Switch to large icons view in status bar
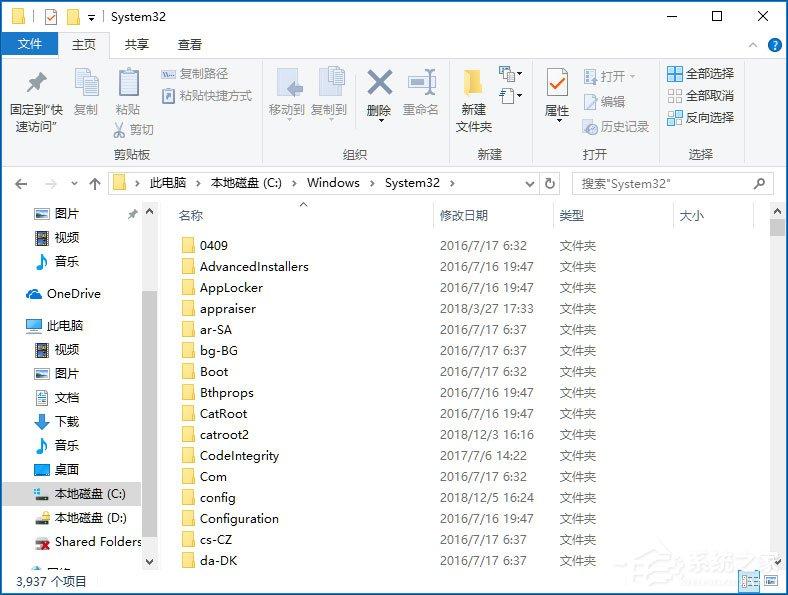 [771, 581]
